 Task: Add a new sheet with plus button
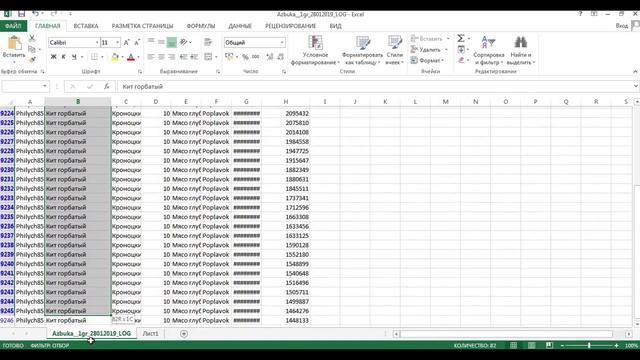tap(184, 333)
